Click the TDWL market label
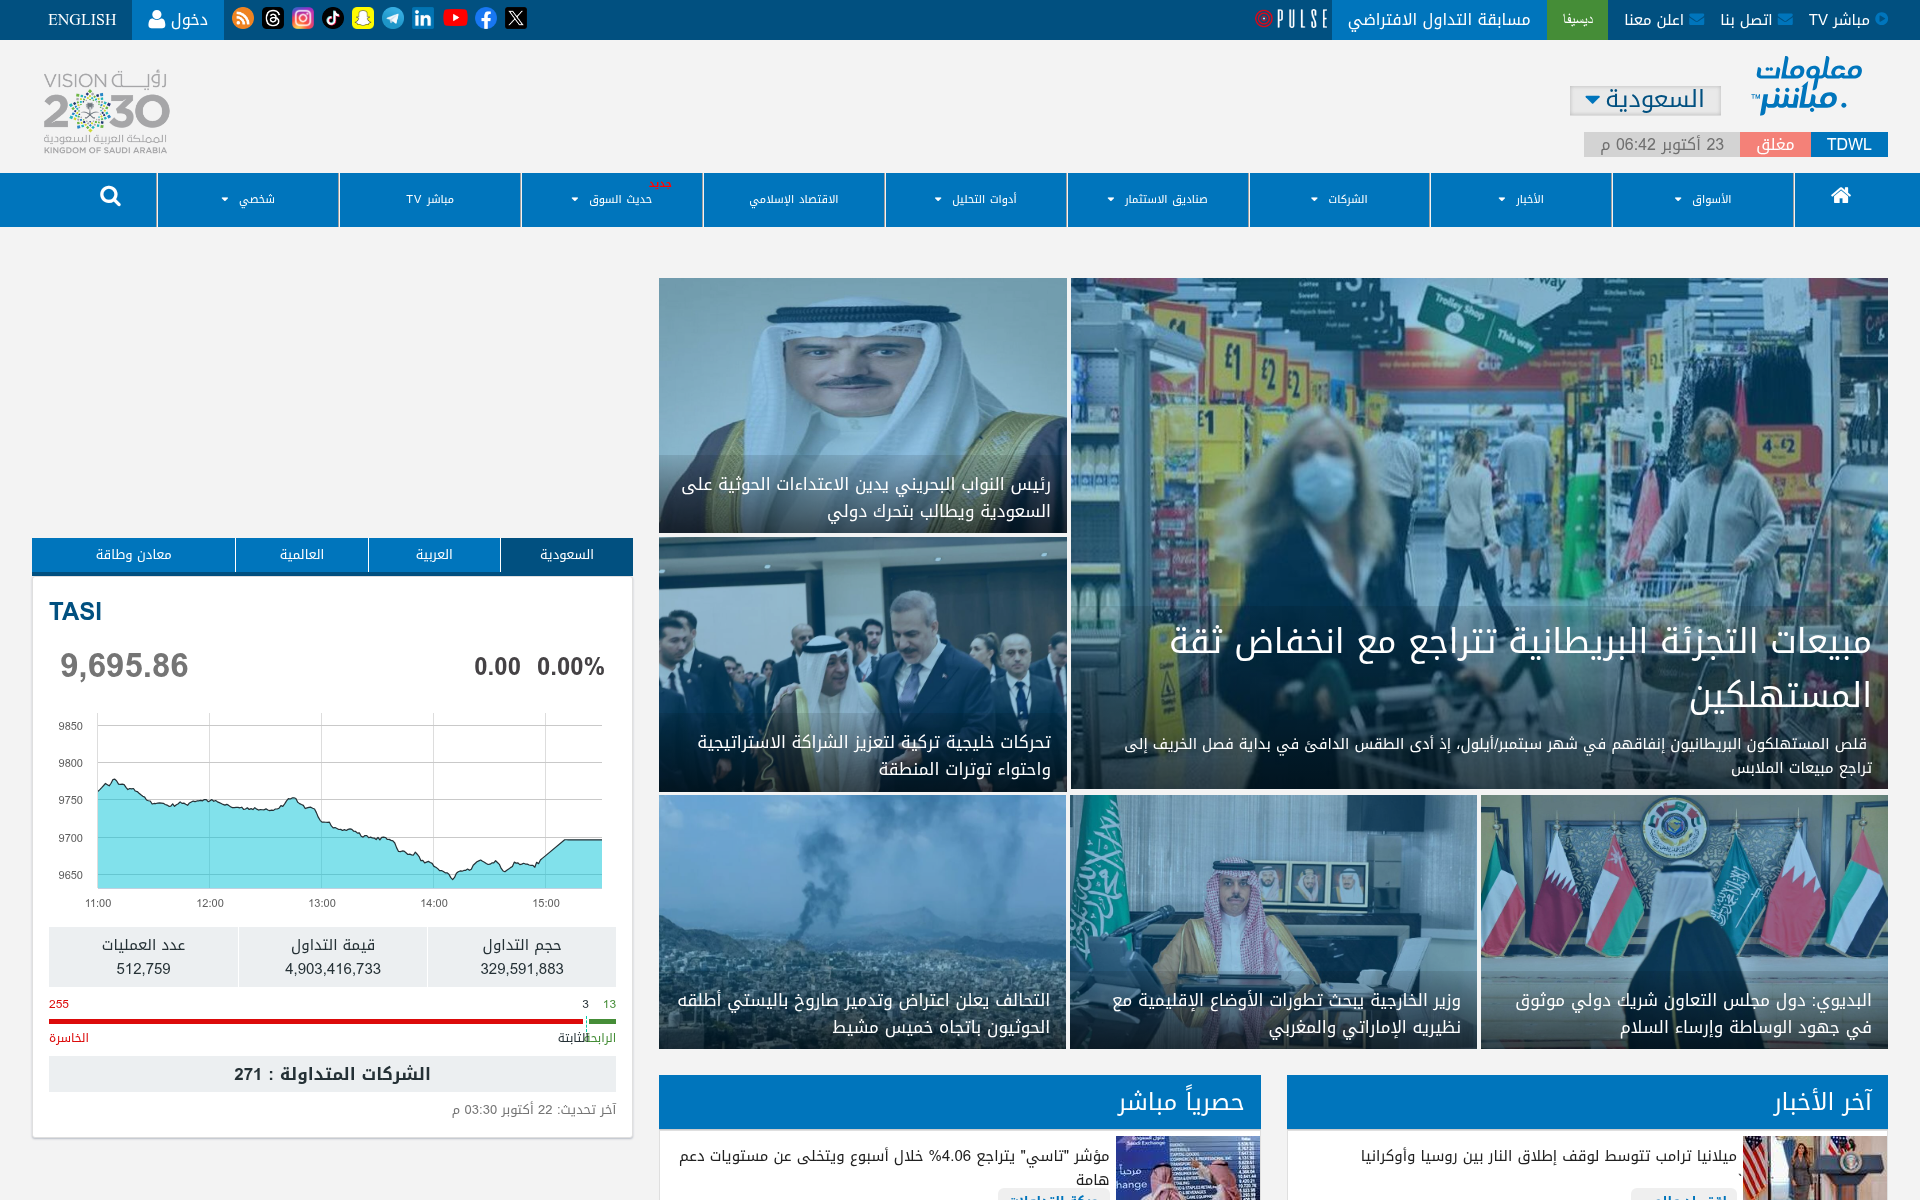Image resolution: width=1920 pixels, height=1200 pixels. point(1849,145)
